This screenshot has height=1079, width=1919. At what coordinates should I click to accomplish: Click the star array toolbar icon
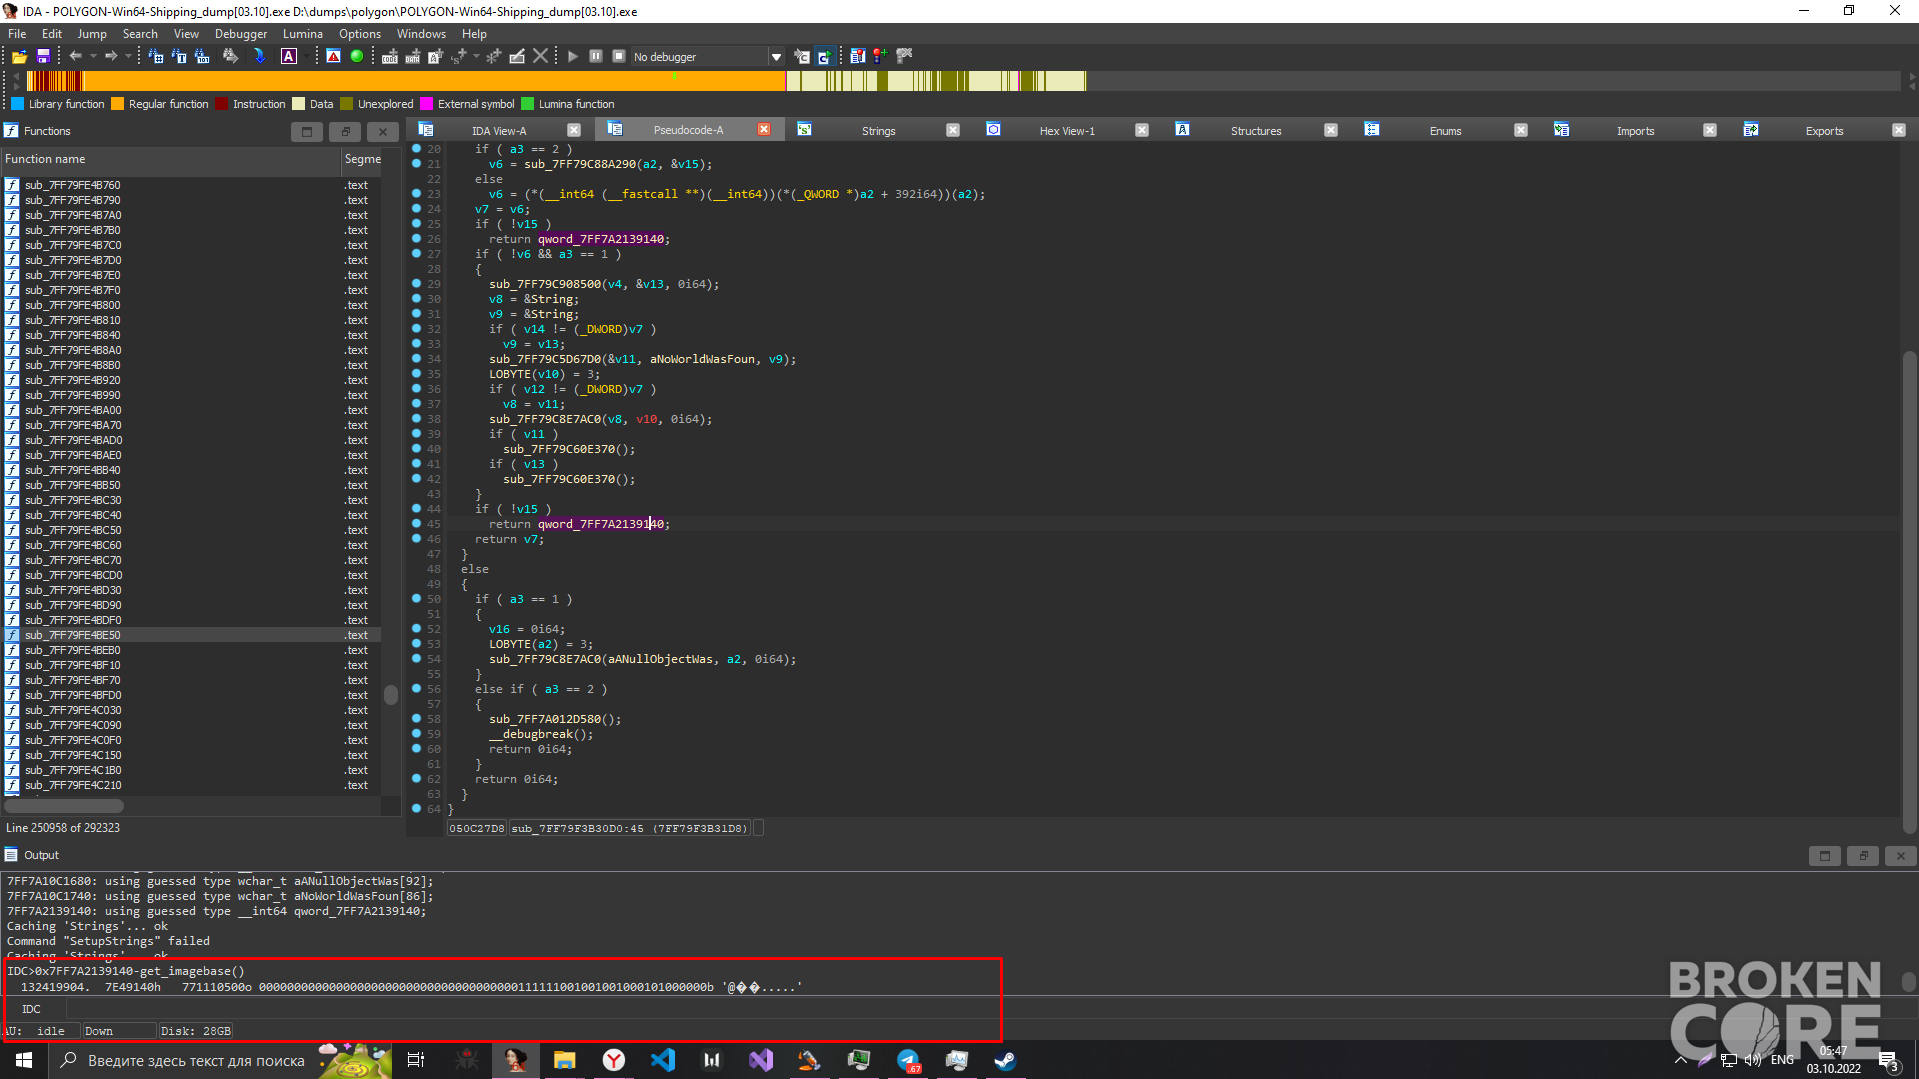[493, 57]
